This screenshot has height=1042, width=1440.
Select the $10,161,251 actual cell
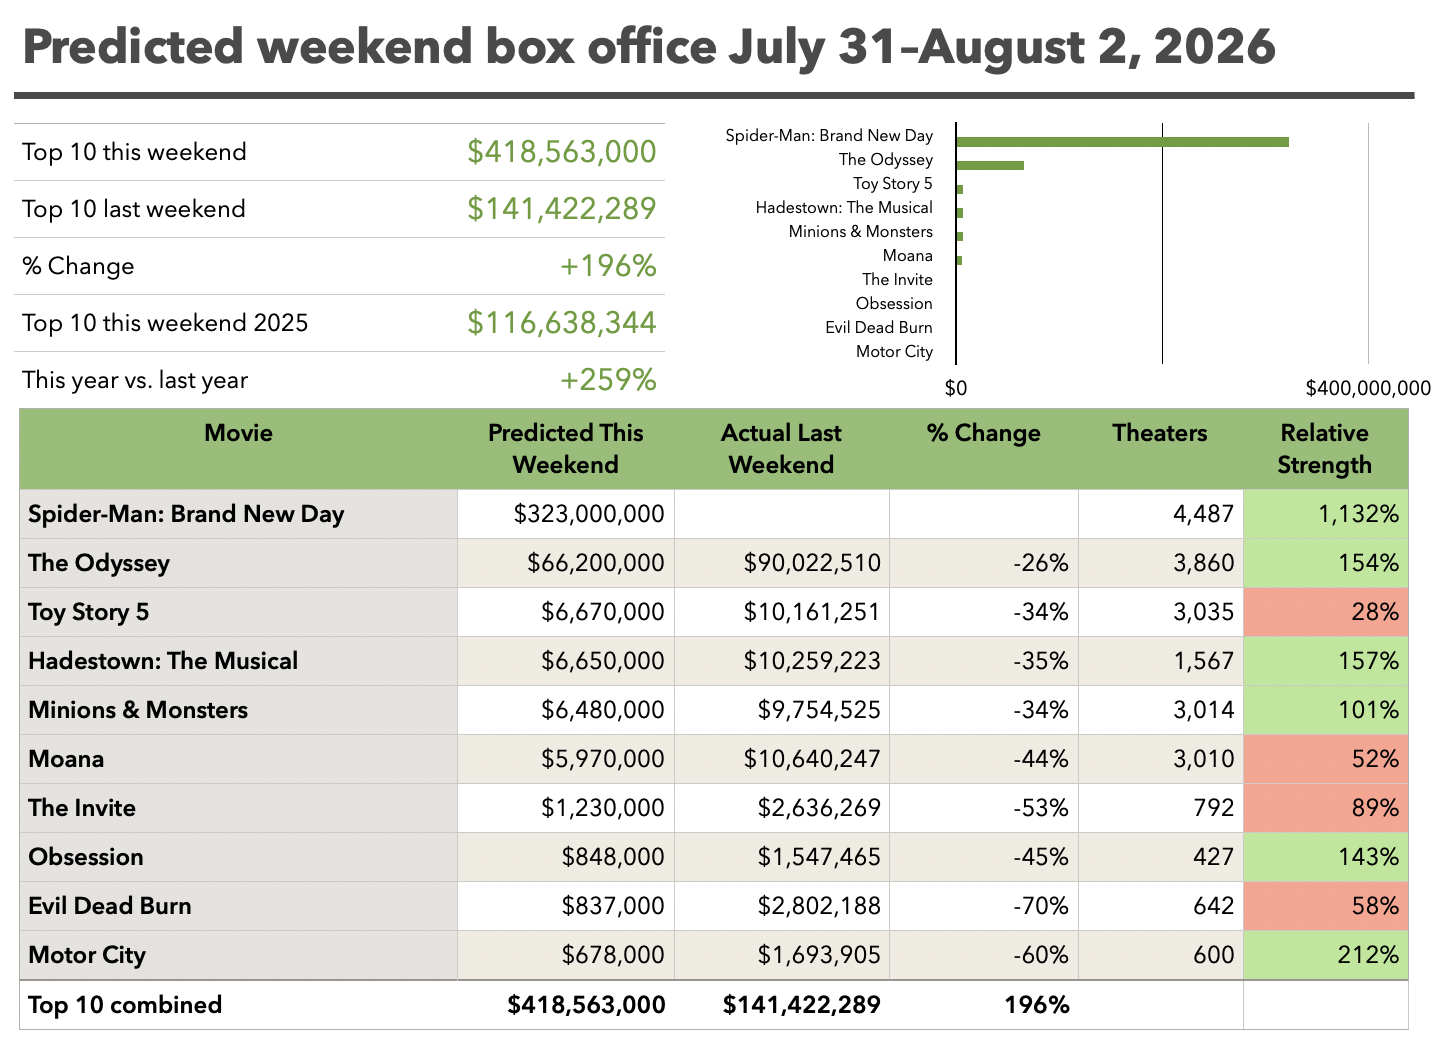[x=782, y=612]
